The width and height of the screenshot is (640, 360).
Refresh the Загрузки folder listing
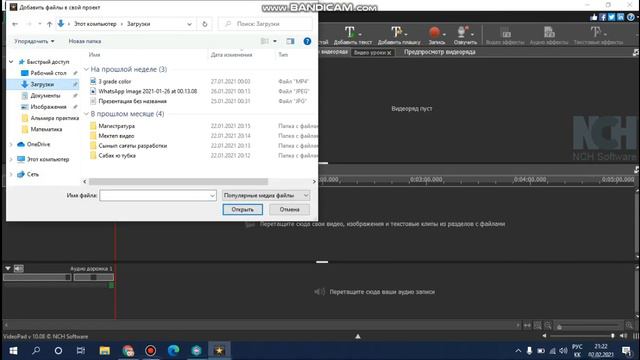[x=204, y=24]
